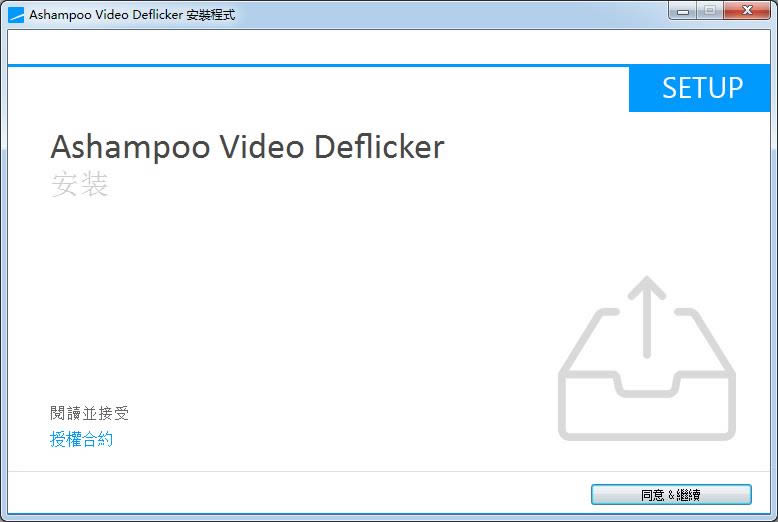778x522 pixels.
Task: Close the Ashampoo Video Deflicker installer
Action: [x=747, y=11]
